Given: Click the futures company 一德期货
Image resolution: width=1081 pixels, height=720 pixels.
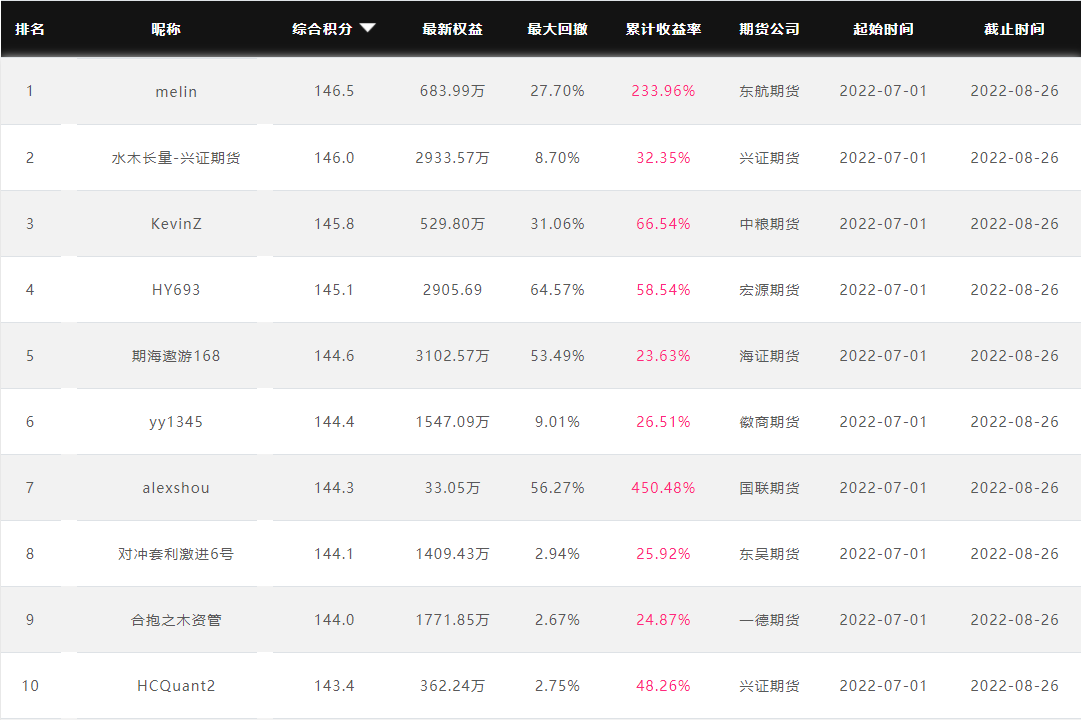Looking at the screenshot, I should (769, 620).
